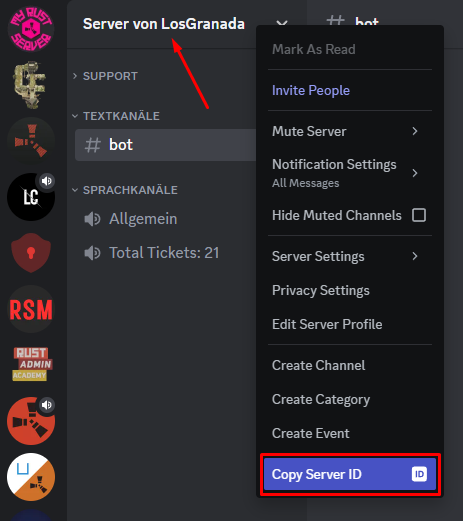Click Copy Server ID
Viewport: 463px width, 521px height.
350,474
